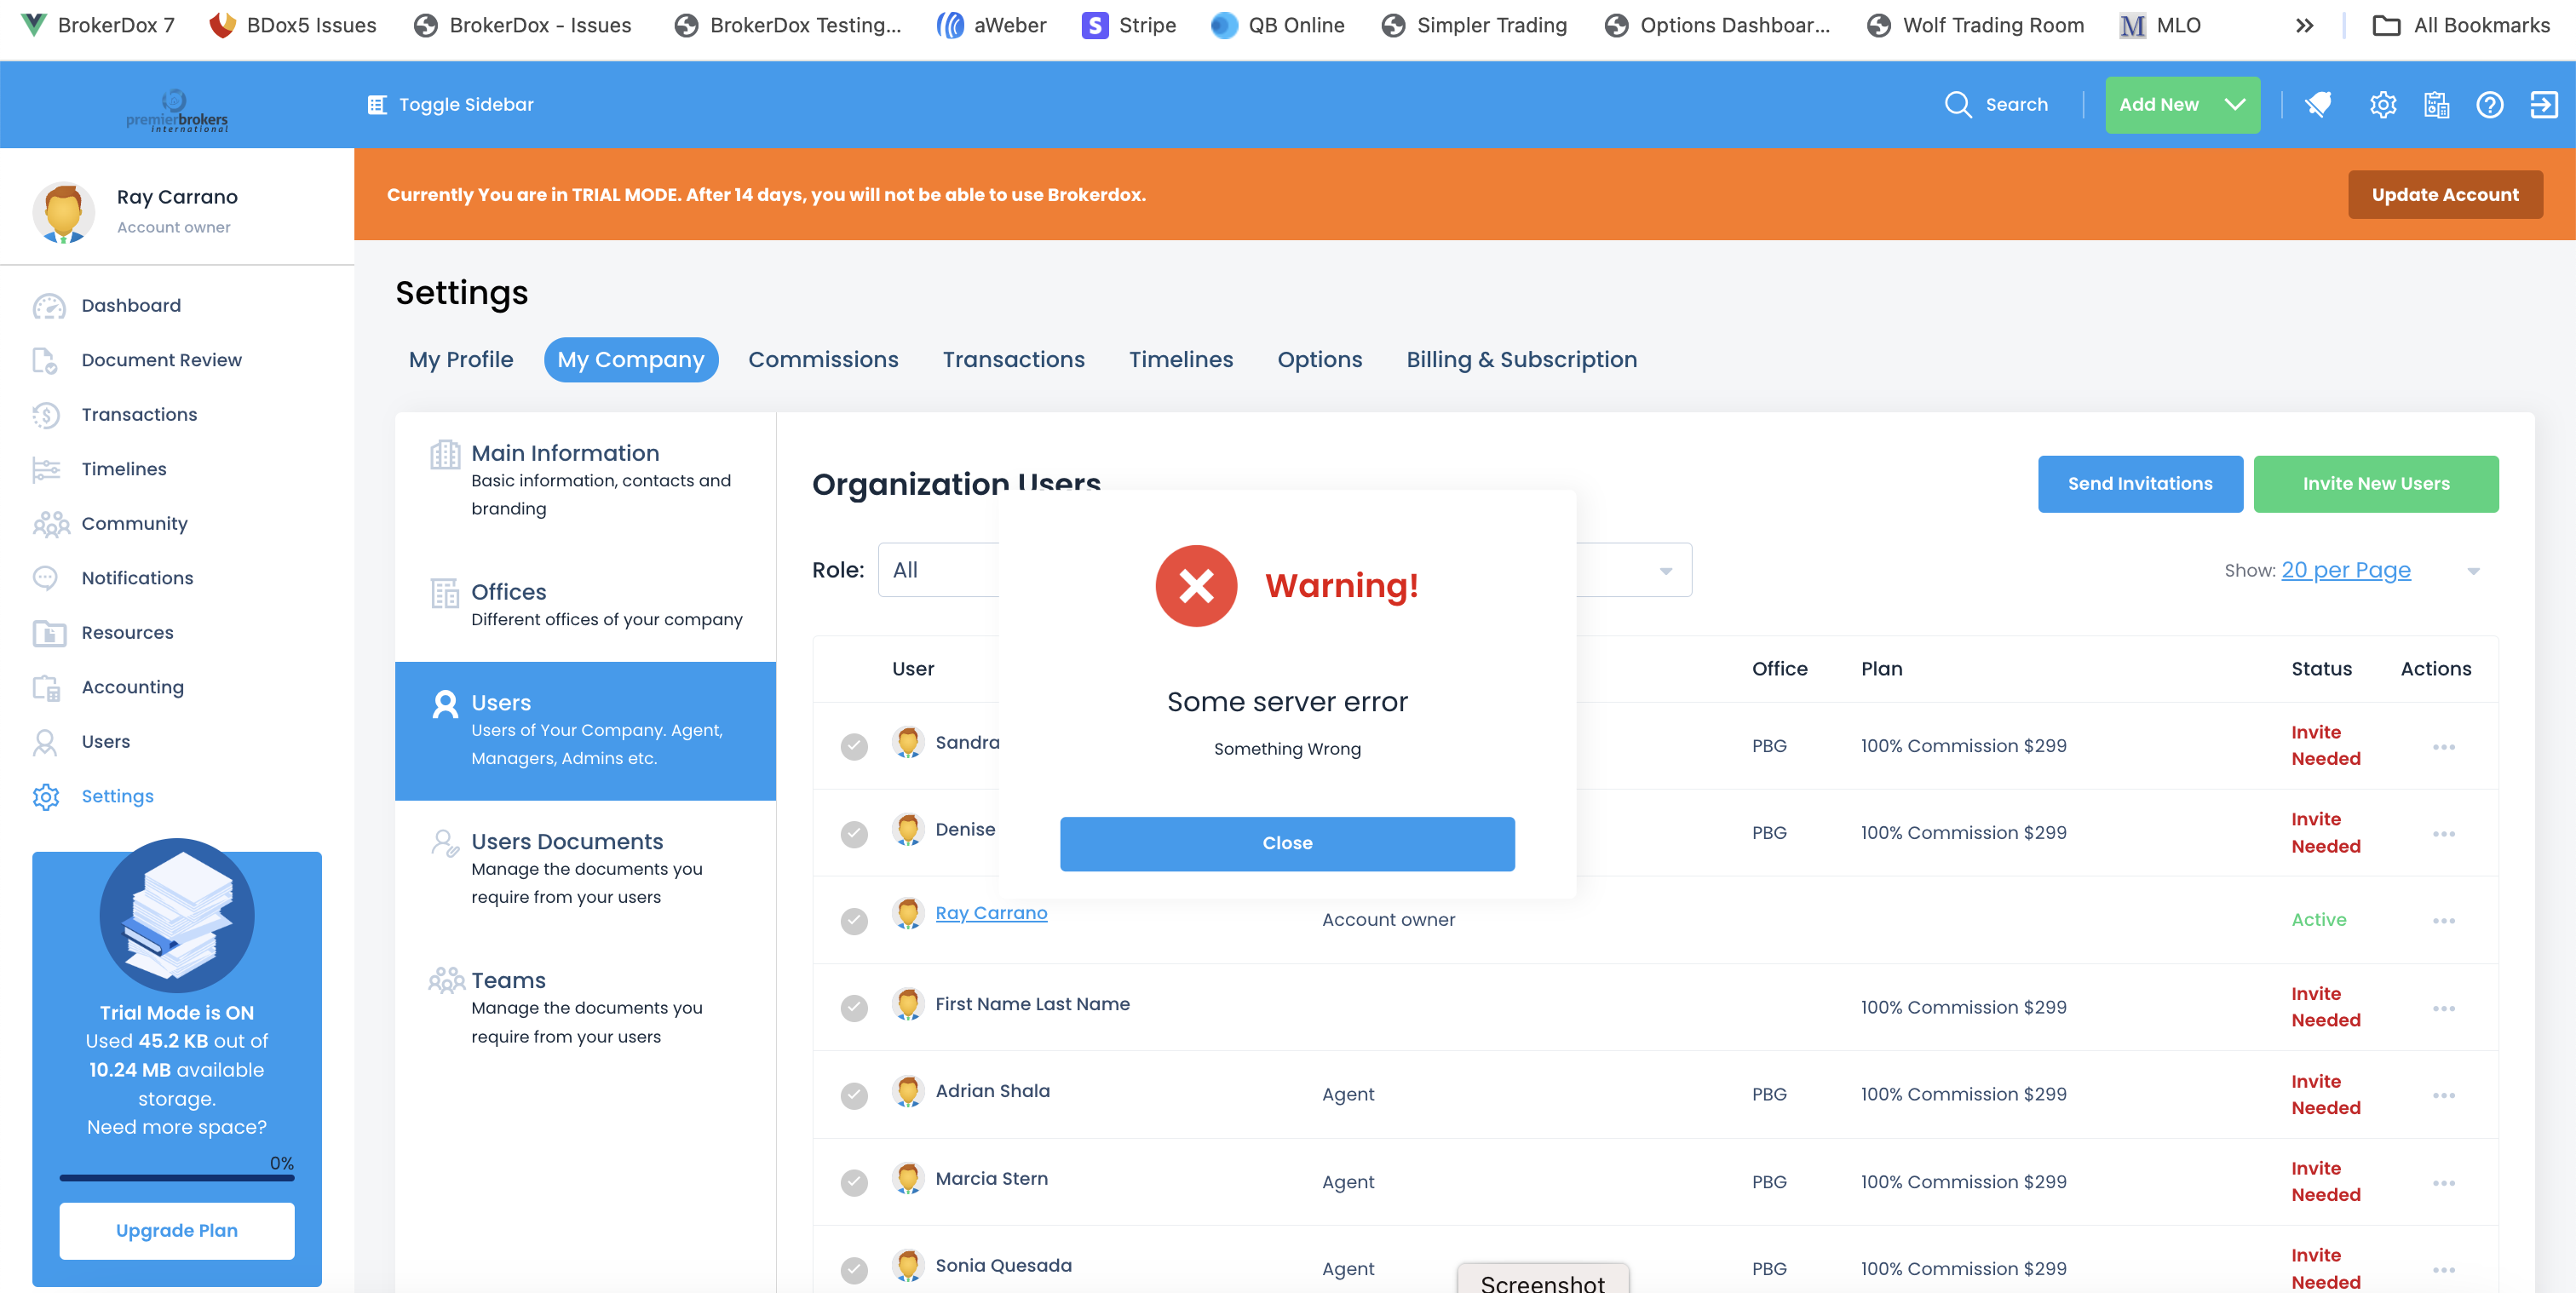Viewport: 2576px width, 1293px height.
Task: Open the help question mark icon
Action: (2490, 105)
